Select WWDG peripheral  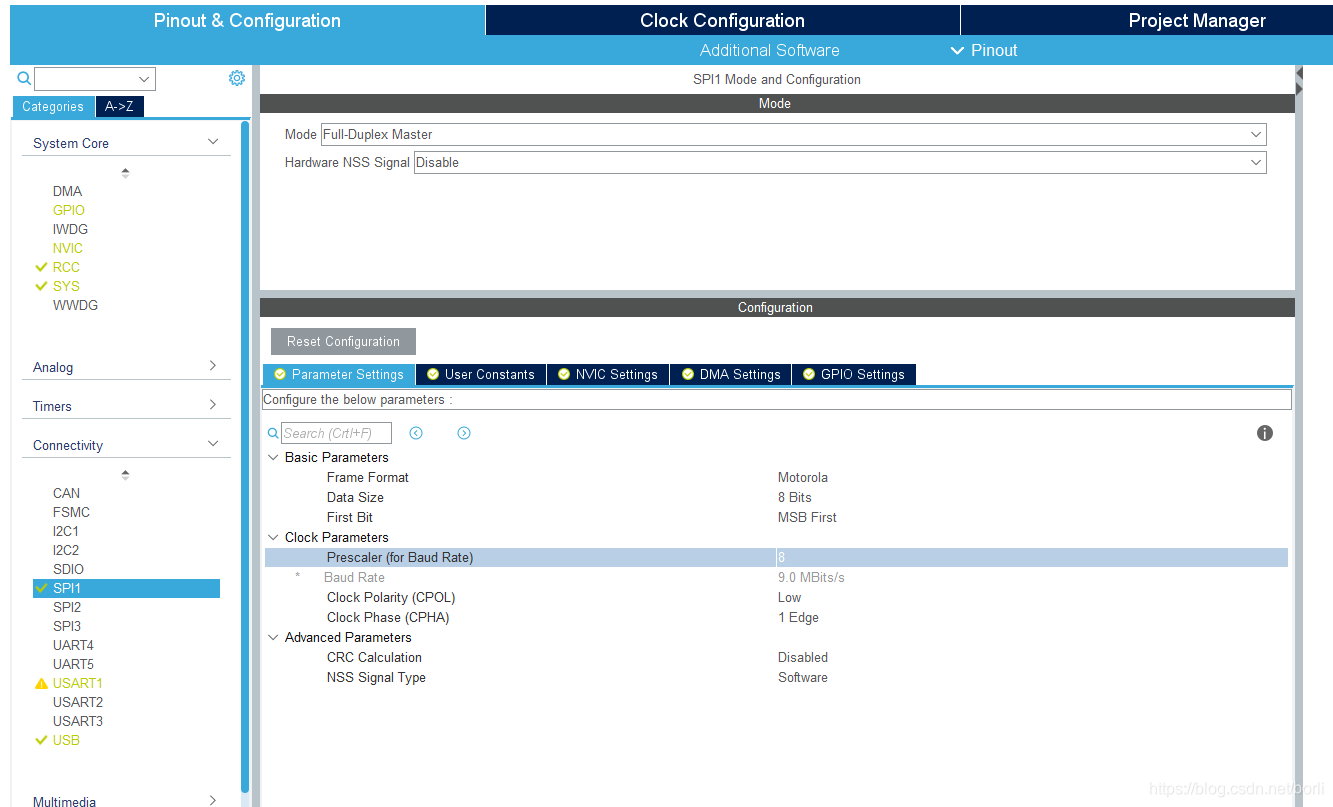click(x=75, y=305)
